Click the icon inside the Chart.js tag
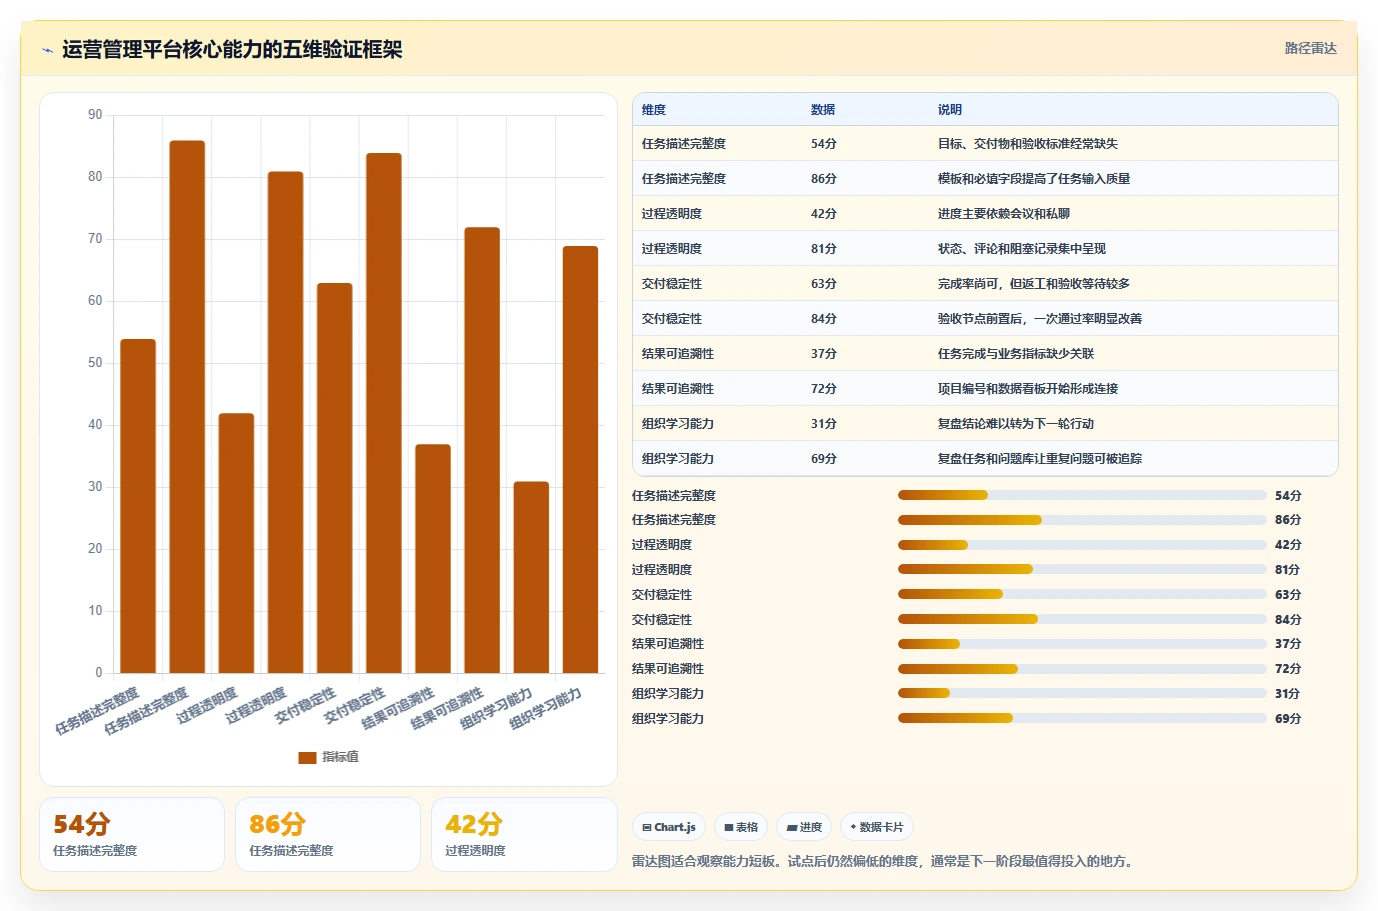The width and height of the screenshot is (1378, 911). (x=647, y=827)
